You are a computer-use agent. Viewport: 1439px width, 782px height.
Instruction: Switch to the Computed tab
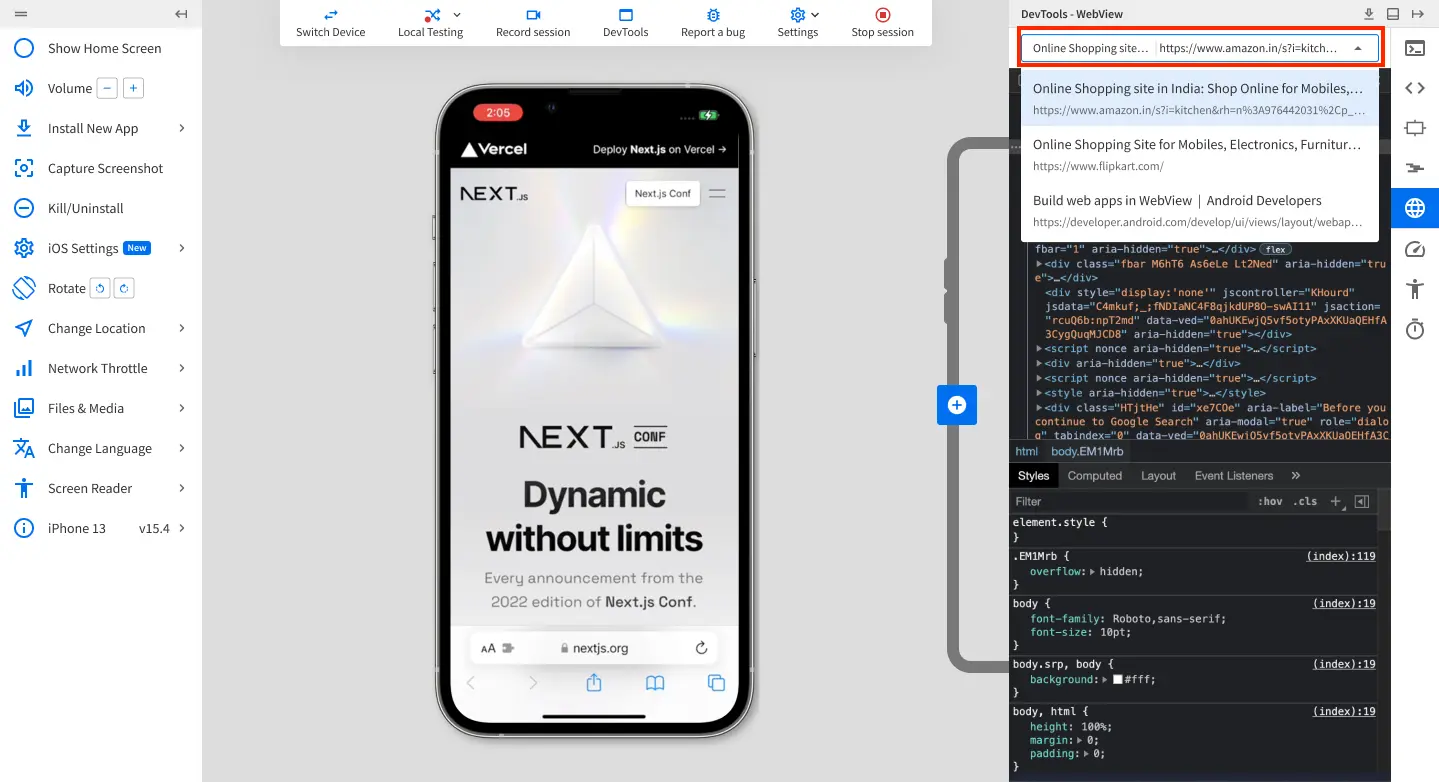point(1094,475)
